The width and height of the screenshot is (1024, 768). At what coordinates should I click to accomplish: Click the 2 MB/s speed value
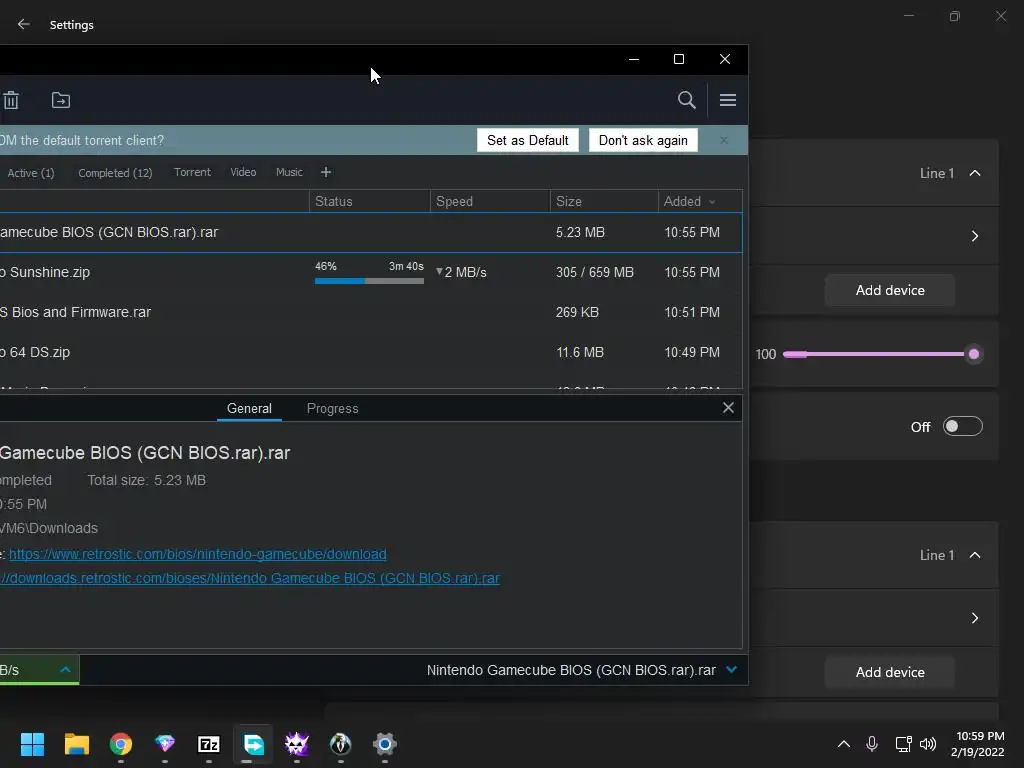pos(465,272)
